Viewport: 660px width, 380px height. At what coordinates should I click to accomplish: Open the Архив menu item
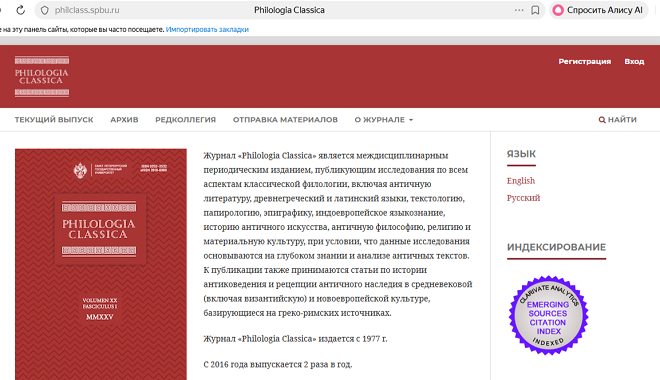click(x=124, y=120)
